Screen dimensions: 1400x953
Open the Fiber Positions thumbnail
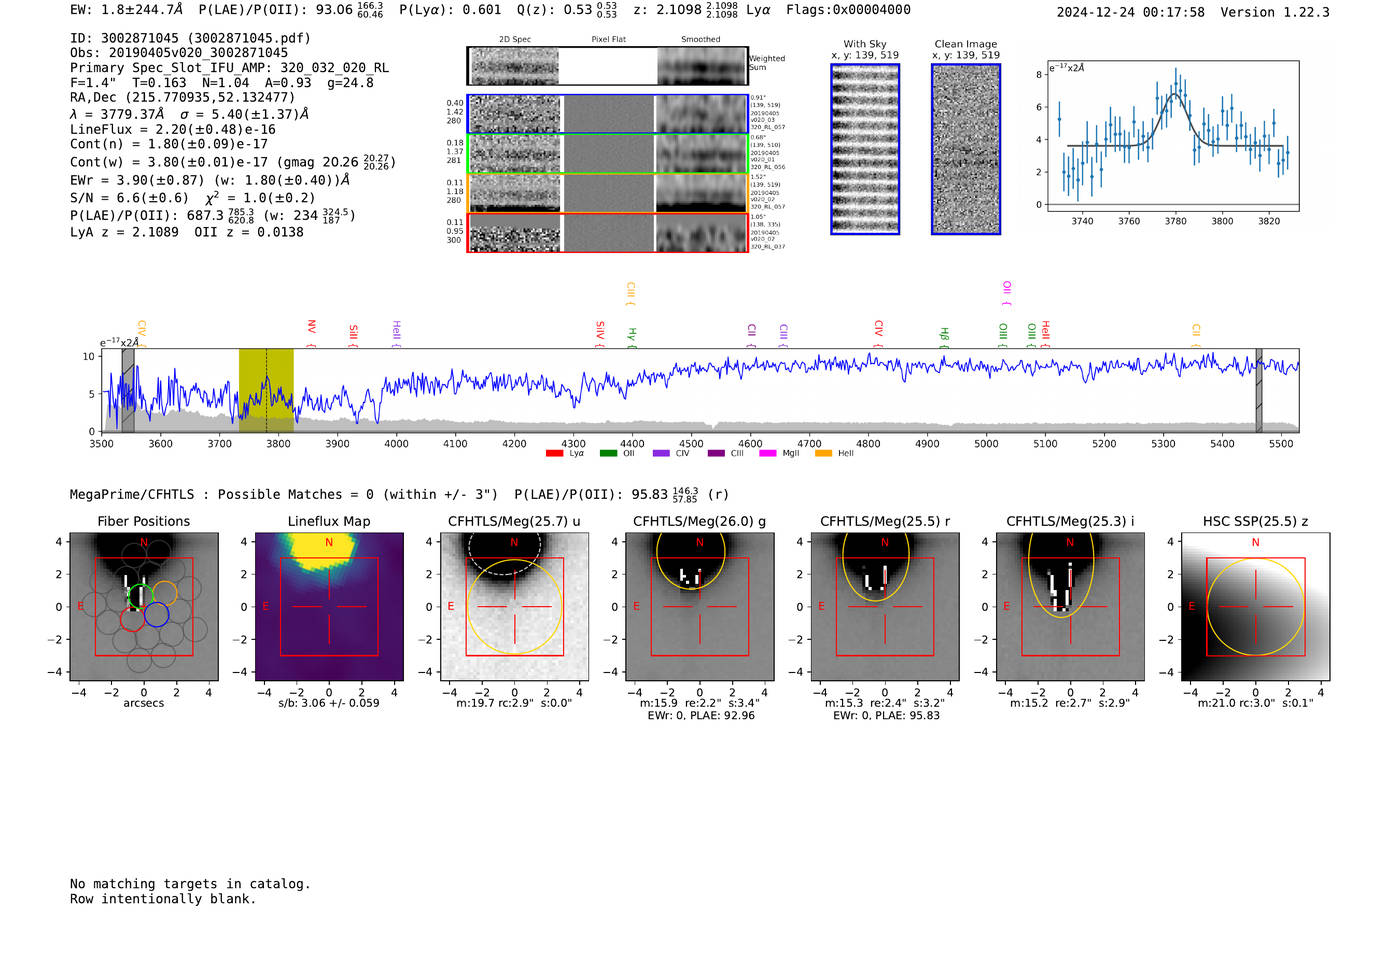[x=144, y=607]
